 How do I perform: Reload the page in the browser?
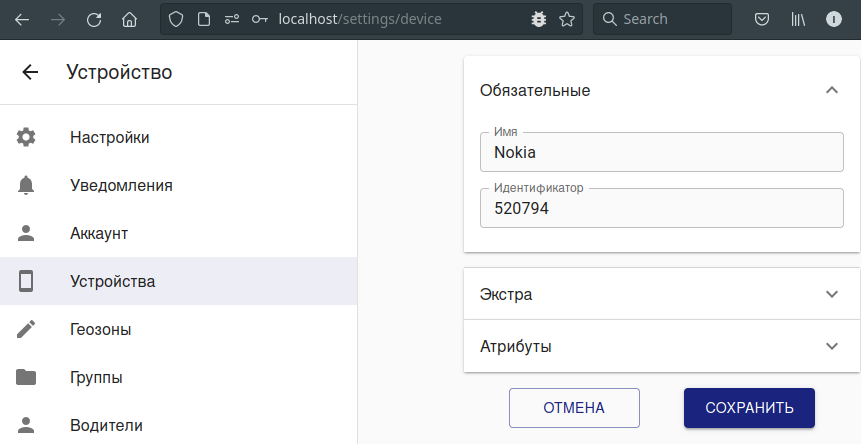[93, 19]
